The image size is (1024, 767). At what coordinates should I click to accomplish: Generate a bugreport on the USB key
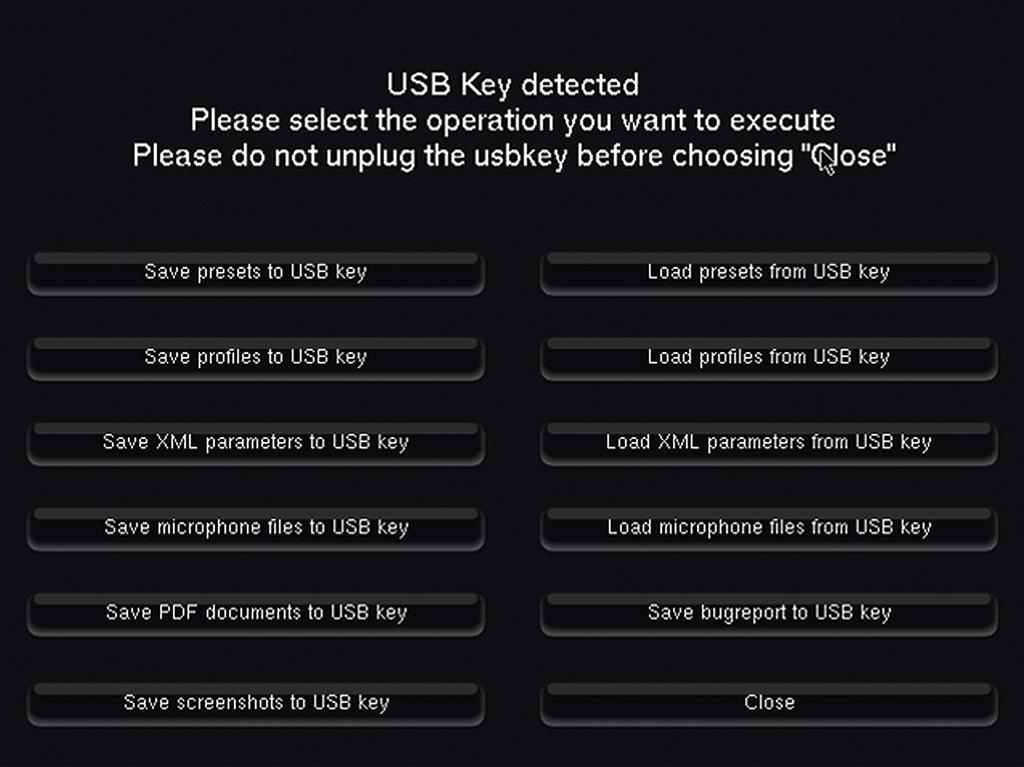[768, 613]
